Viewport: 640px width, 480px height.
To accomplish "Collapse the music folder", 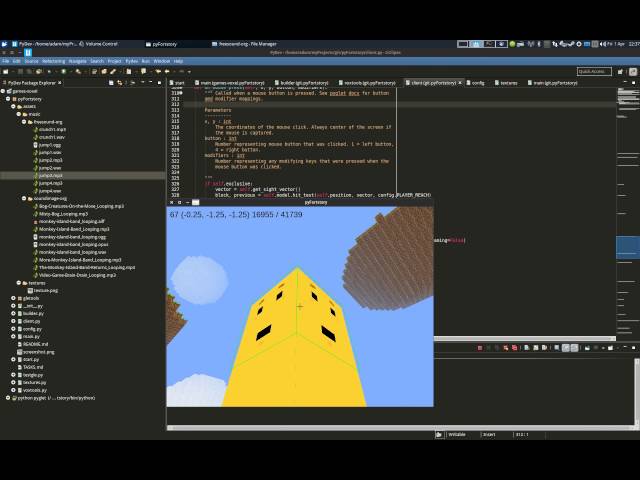I will coord(19,114).
